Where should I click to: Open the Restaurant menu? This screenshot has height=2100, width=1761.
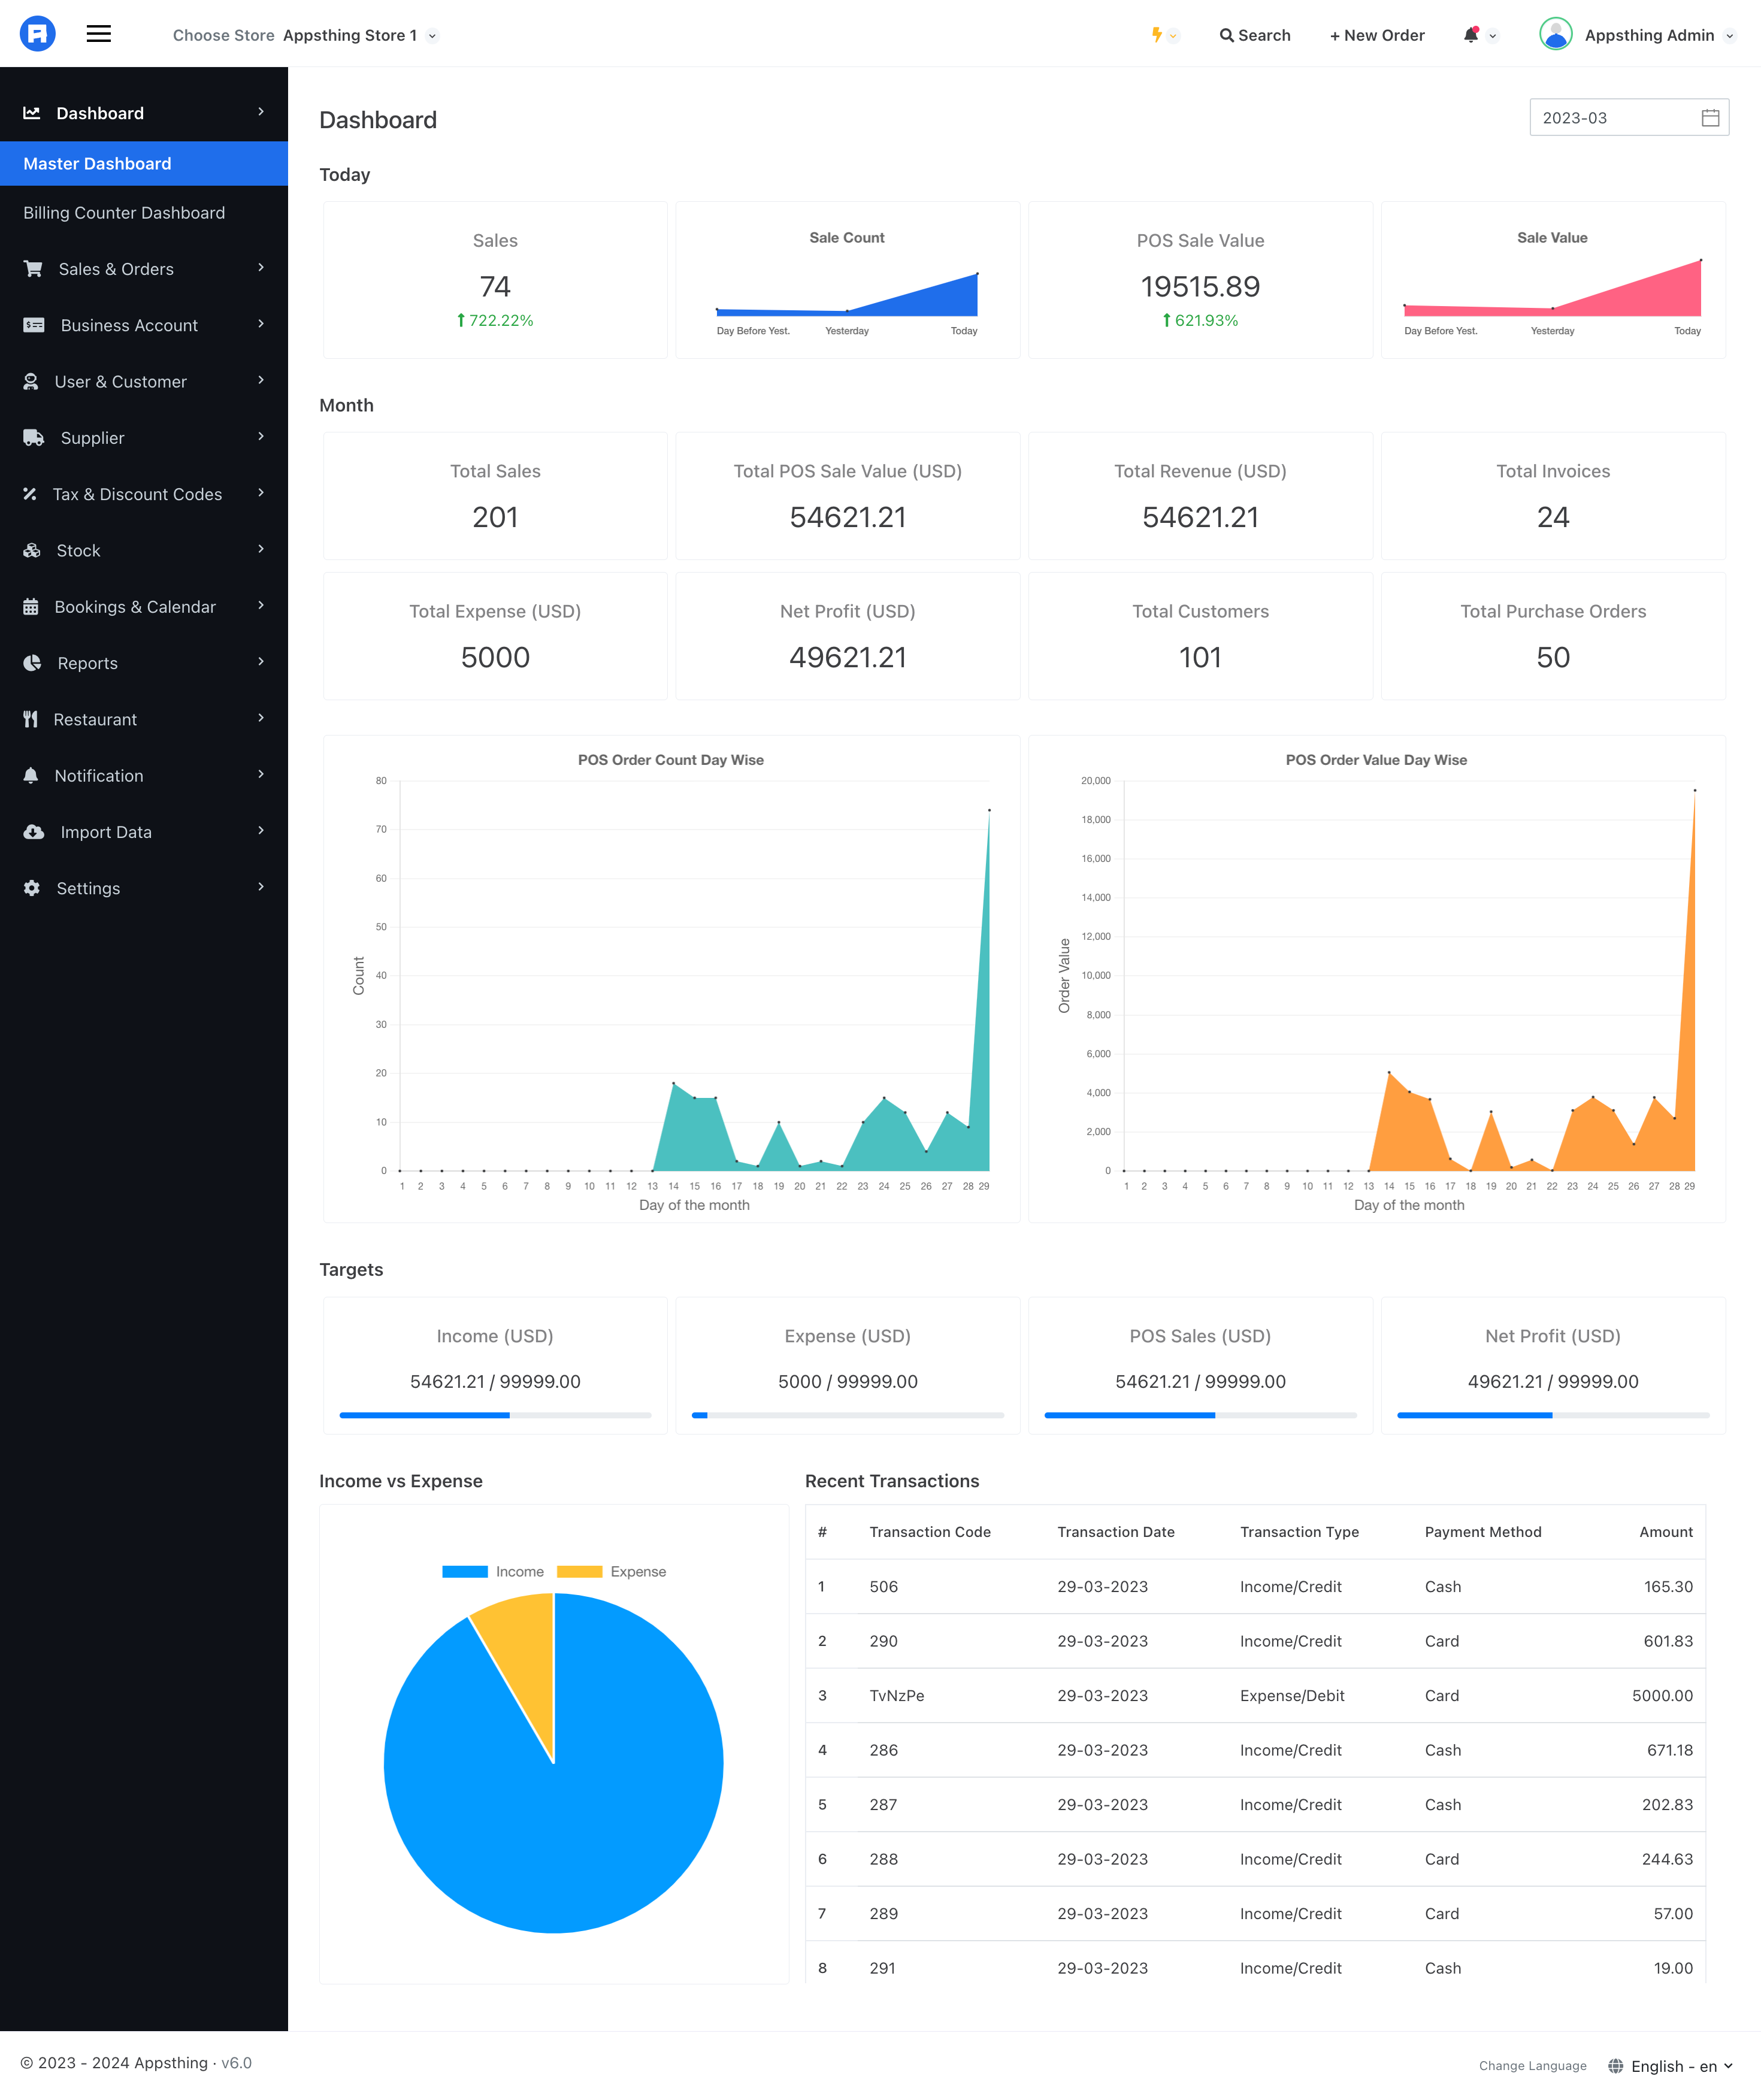(x=144, y=719)
